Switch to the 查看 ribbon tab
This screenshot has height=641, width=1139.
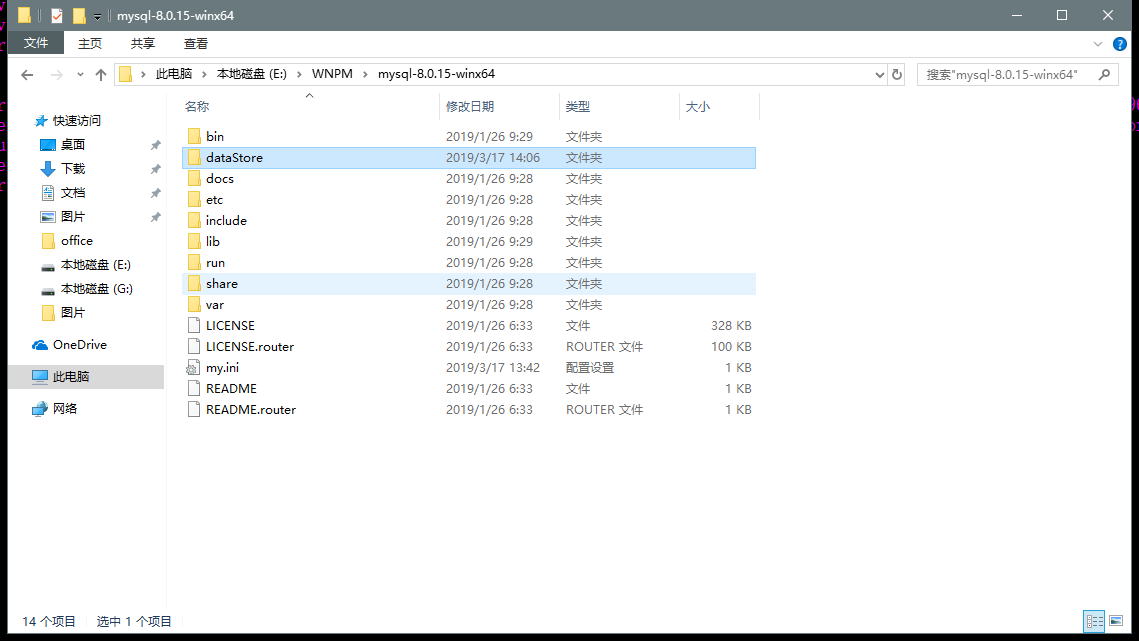[x=195, y=44]
